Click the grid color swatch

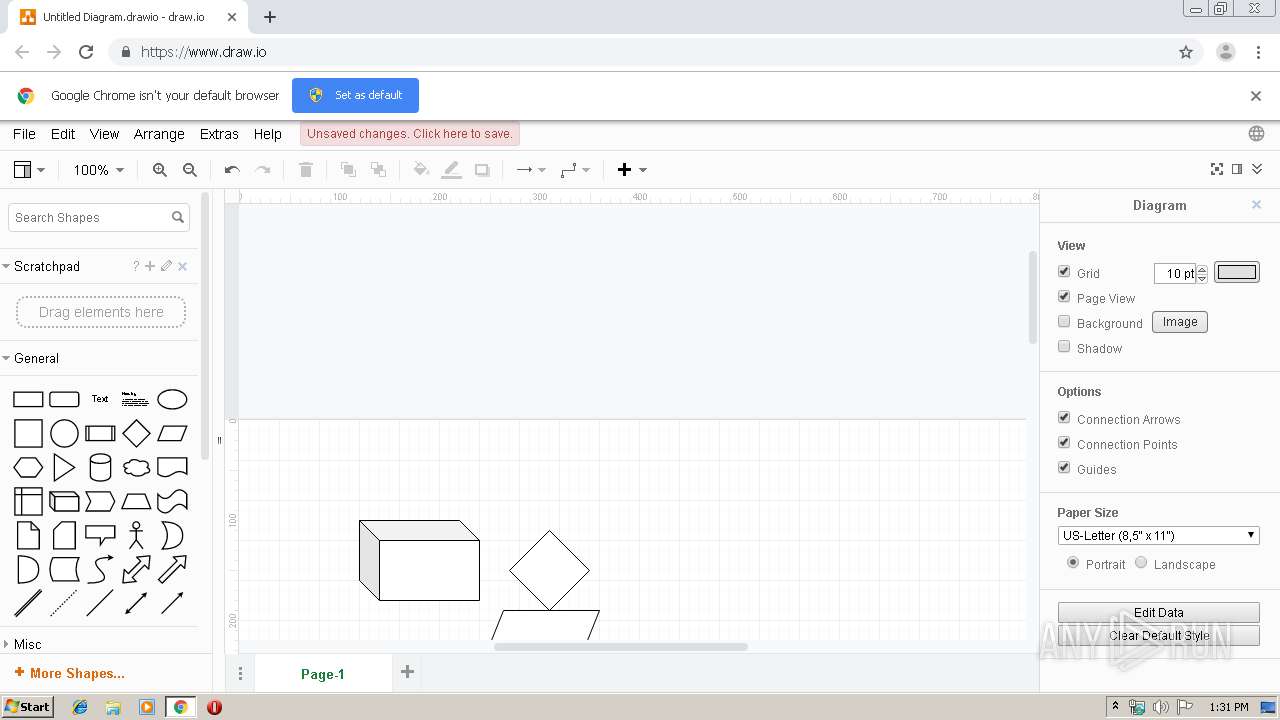click(x=1237, y=272)
